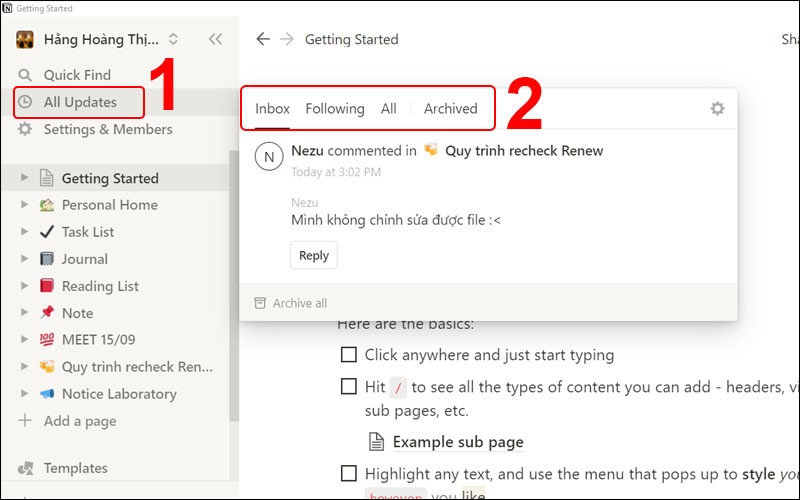Screen dimensions: 800x500
Task: Click the forward navigation arrow
Action: click(x=287, y=39)
